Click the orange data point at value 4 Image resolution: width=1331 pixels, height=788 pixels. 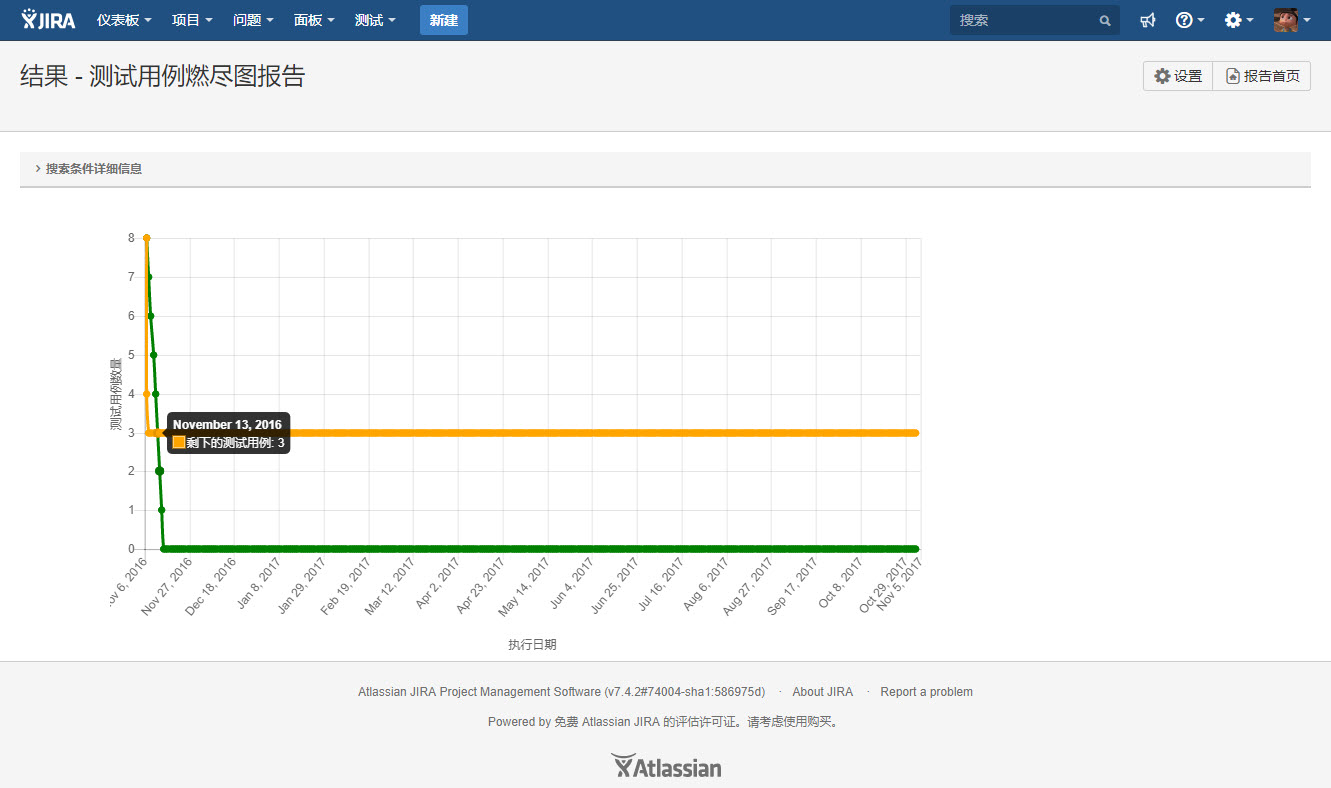pos(147,394)
